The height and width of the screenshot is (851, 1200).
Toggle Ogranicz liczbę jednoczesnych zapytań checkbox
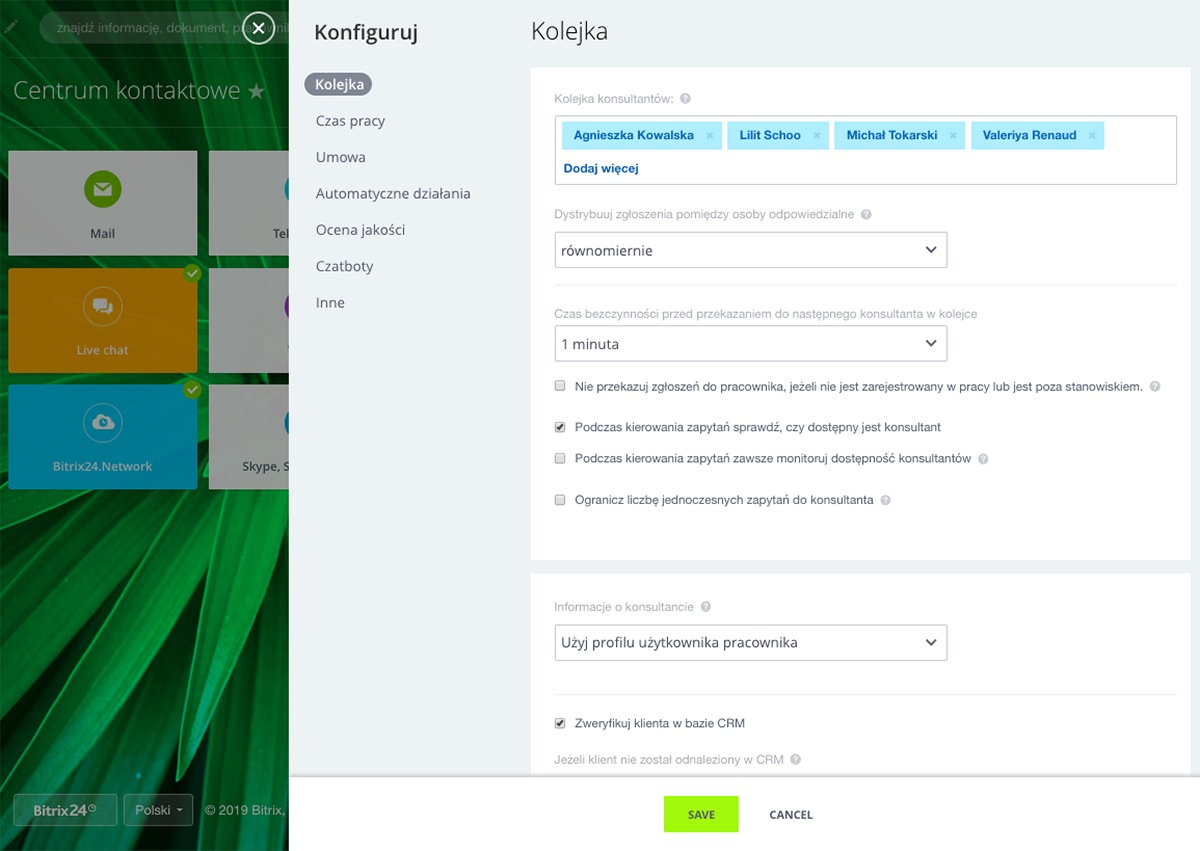560,499
